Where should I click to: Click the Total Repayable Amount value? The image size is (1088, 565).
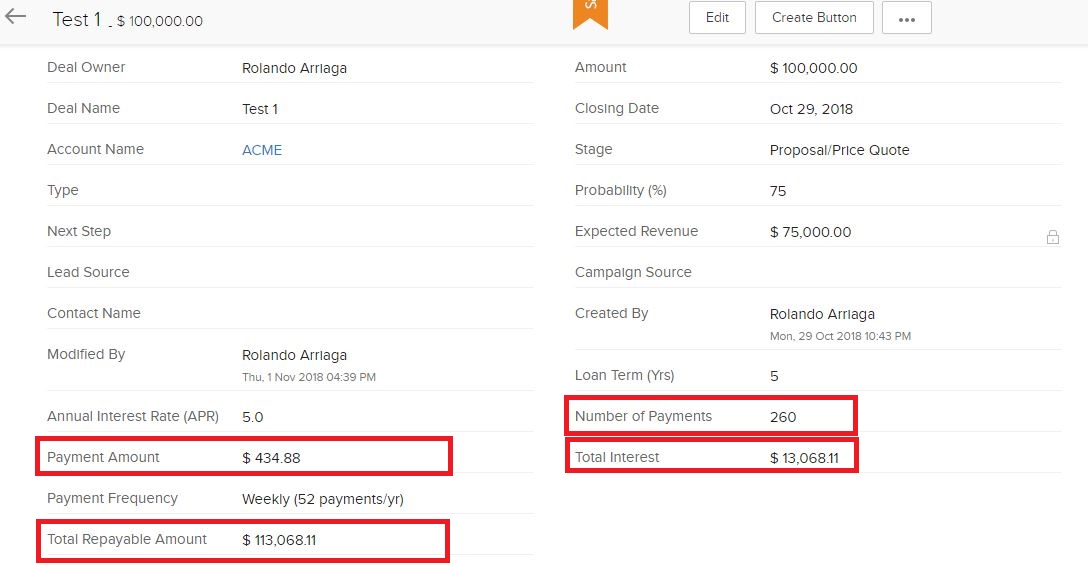(x=280, y=540)
